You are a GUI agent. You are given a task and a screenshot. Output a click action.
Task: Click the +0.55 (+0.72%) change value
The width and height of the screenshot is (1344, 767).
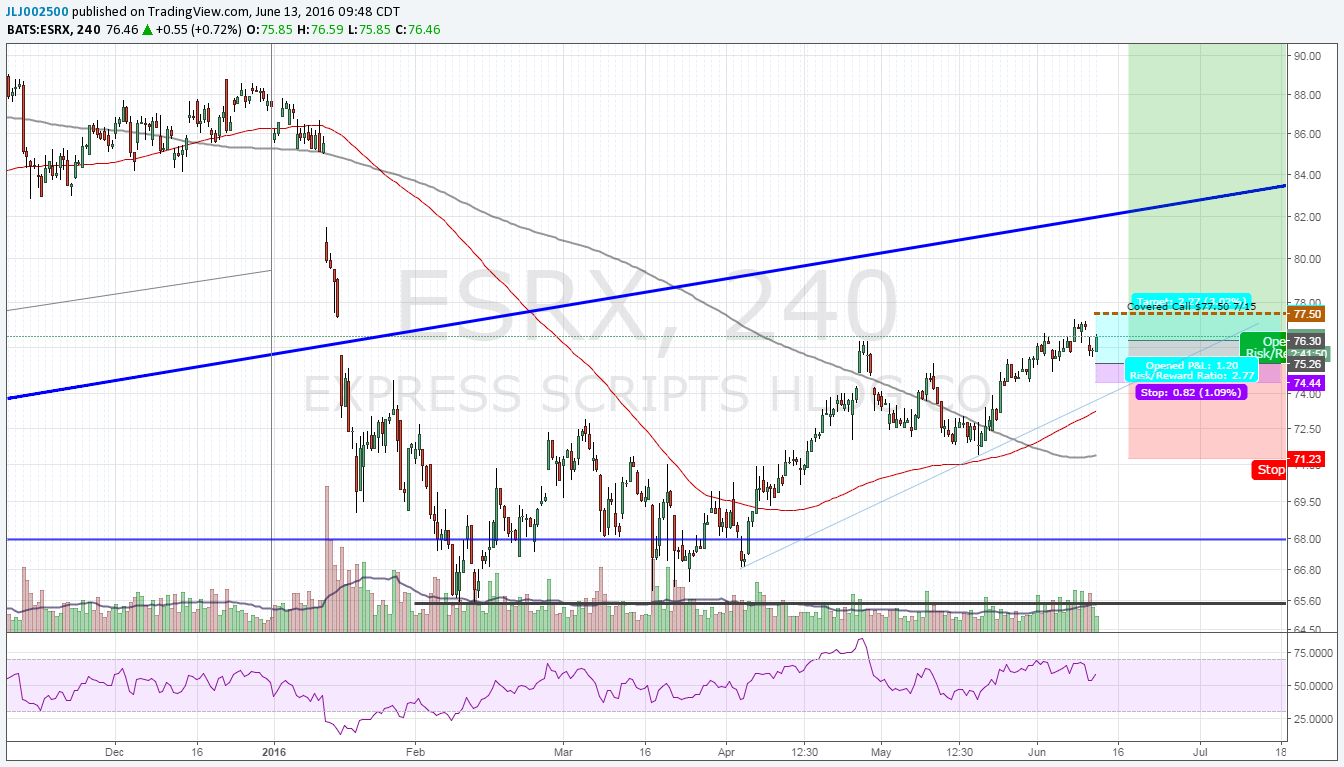199,30
